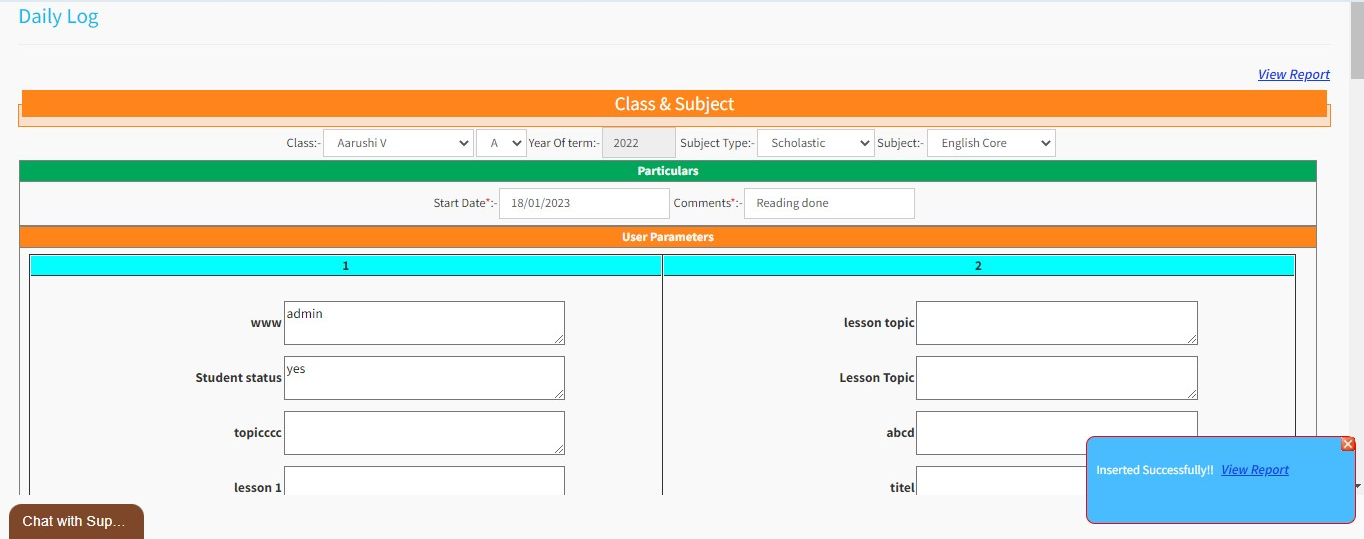Click the Class & Subject orange header
Viewport: 1364px width, 539px height.
674,104
